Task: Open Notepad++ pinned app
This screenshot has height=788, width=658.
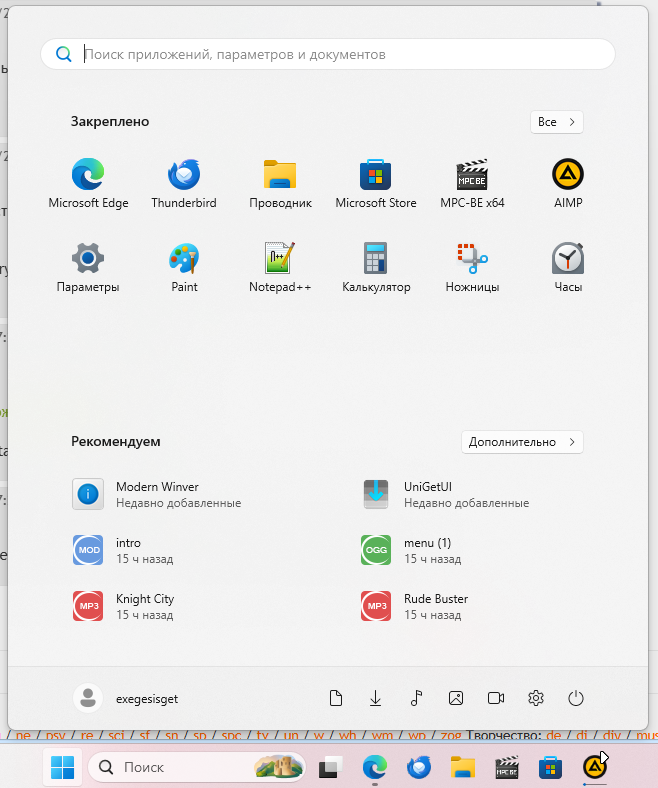Action: click(280, 267)
